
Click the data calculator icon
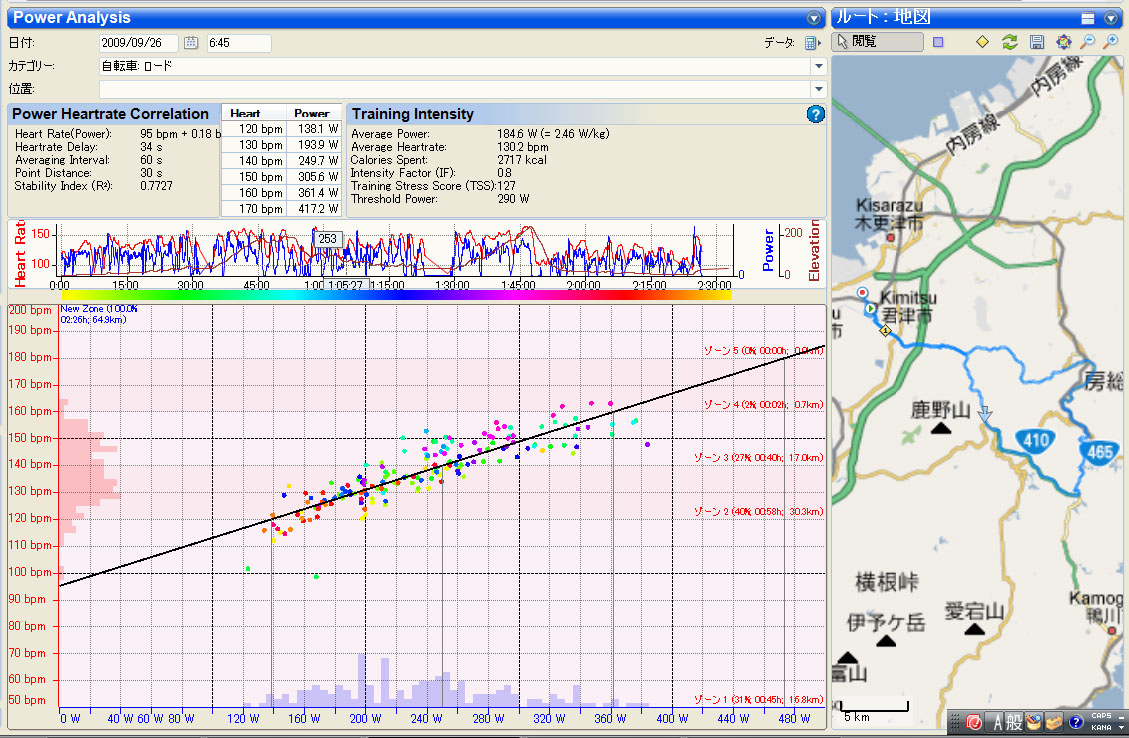[x=812, y=43]
